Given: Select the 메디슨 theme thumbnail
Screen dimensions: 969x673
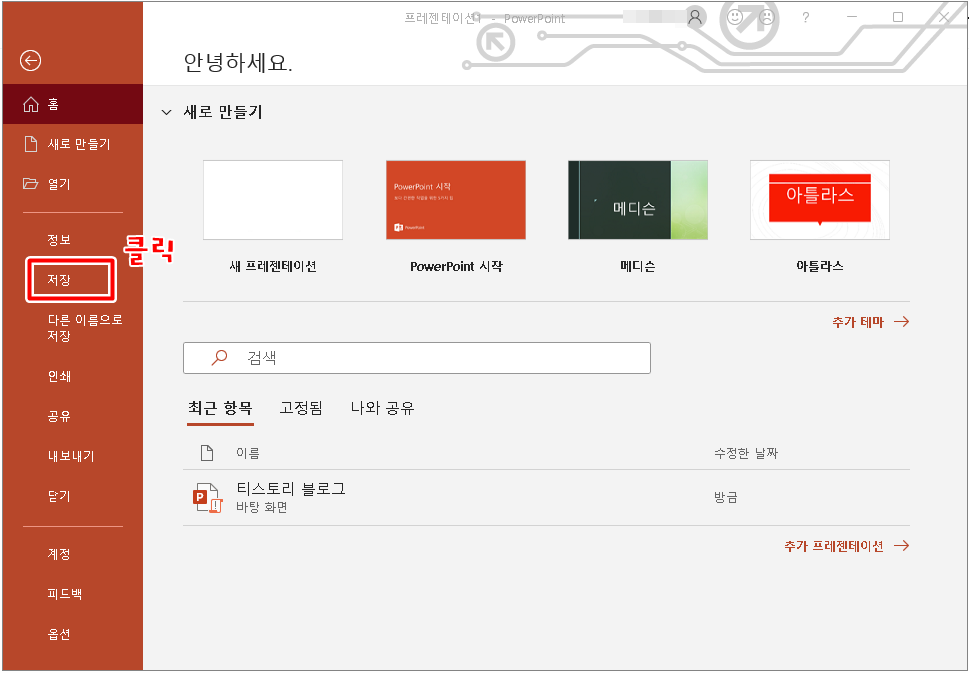Looking at the screenshot, I should pos(638,200).
